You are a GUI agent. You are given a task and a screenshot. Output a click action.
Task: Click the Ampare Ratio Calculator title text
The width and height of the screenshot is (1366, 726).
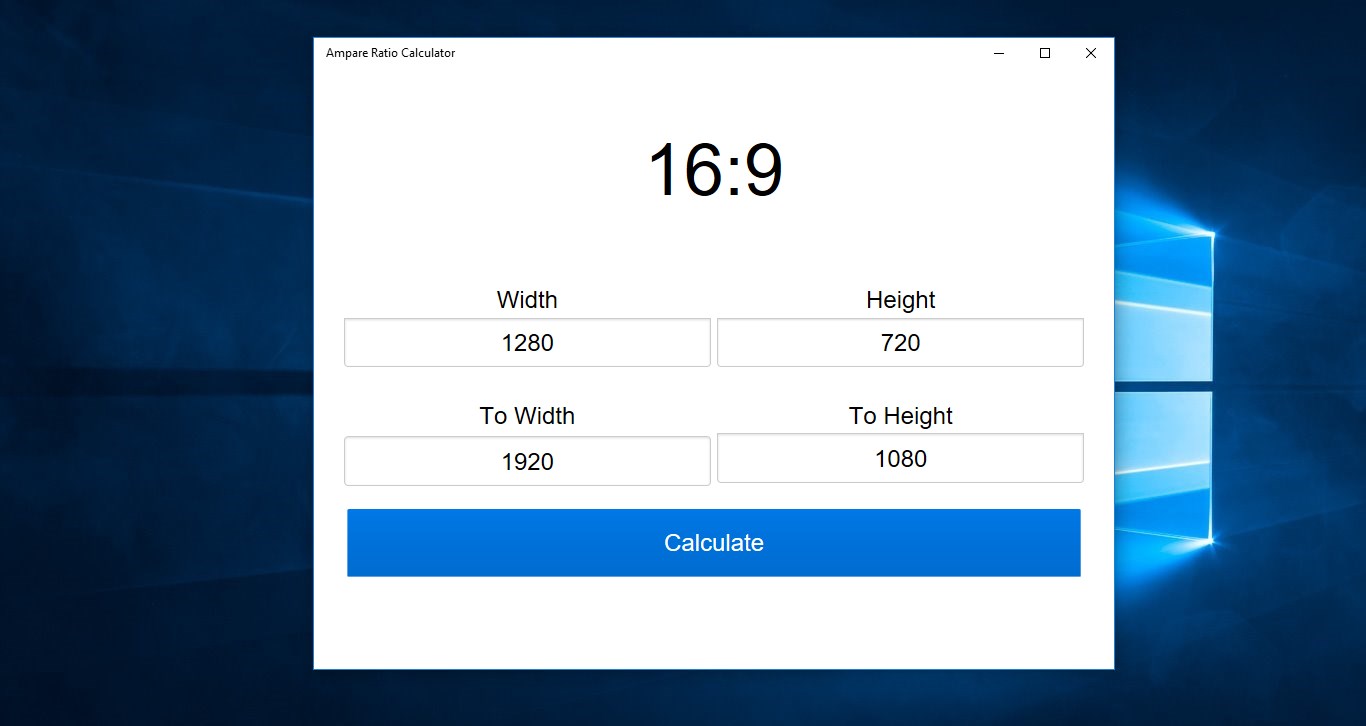pyautogui.click(x=389, y=53)
